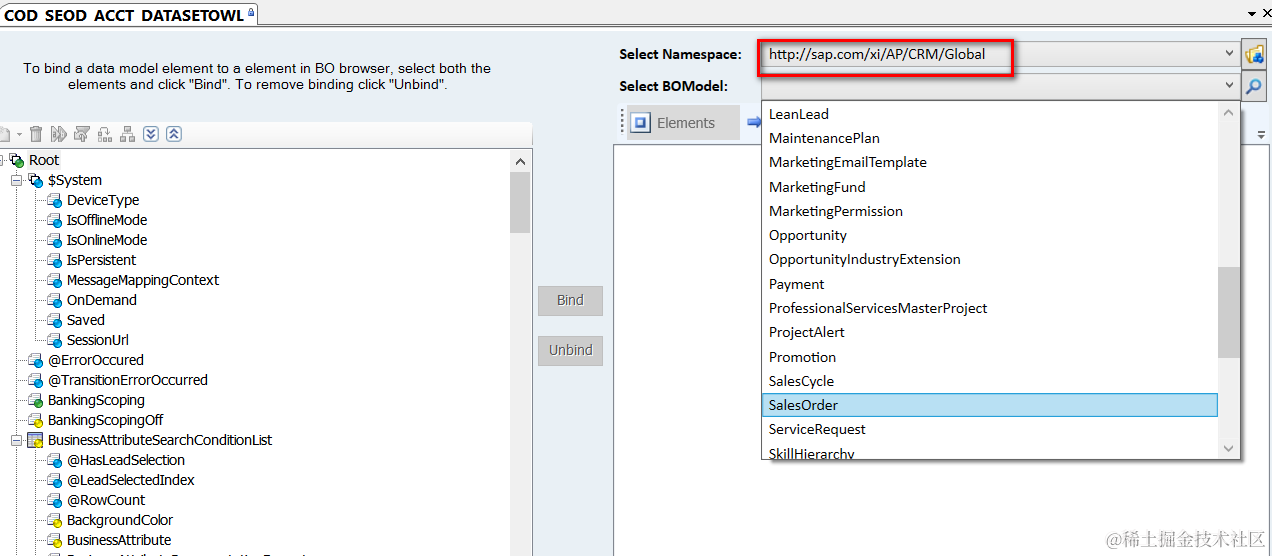Select SessionUrl in the tree
This screenshot has height=556, width=1272.
click(98, 340)
